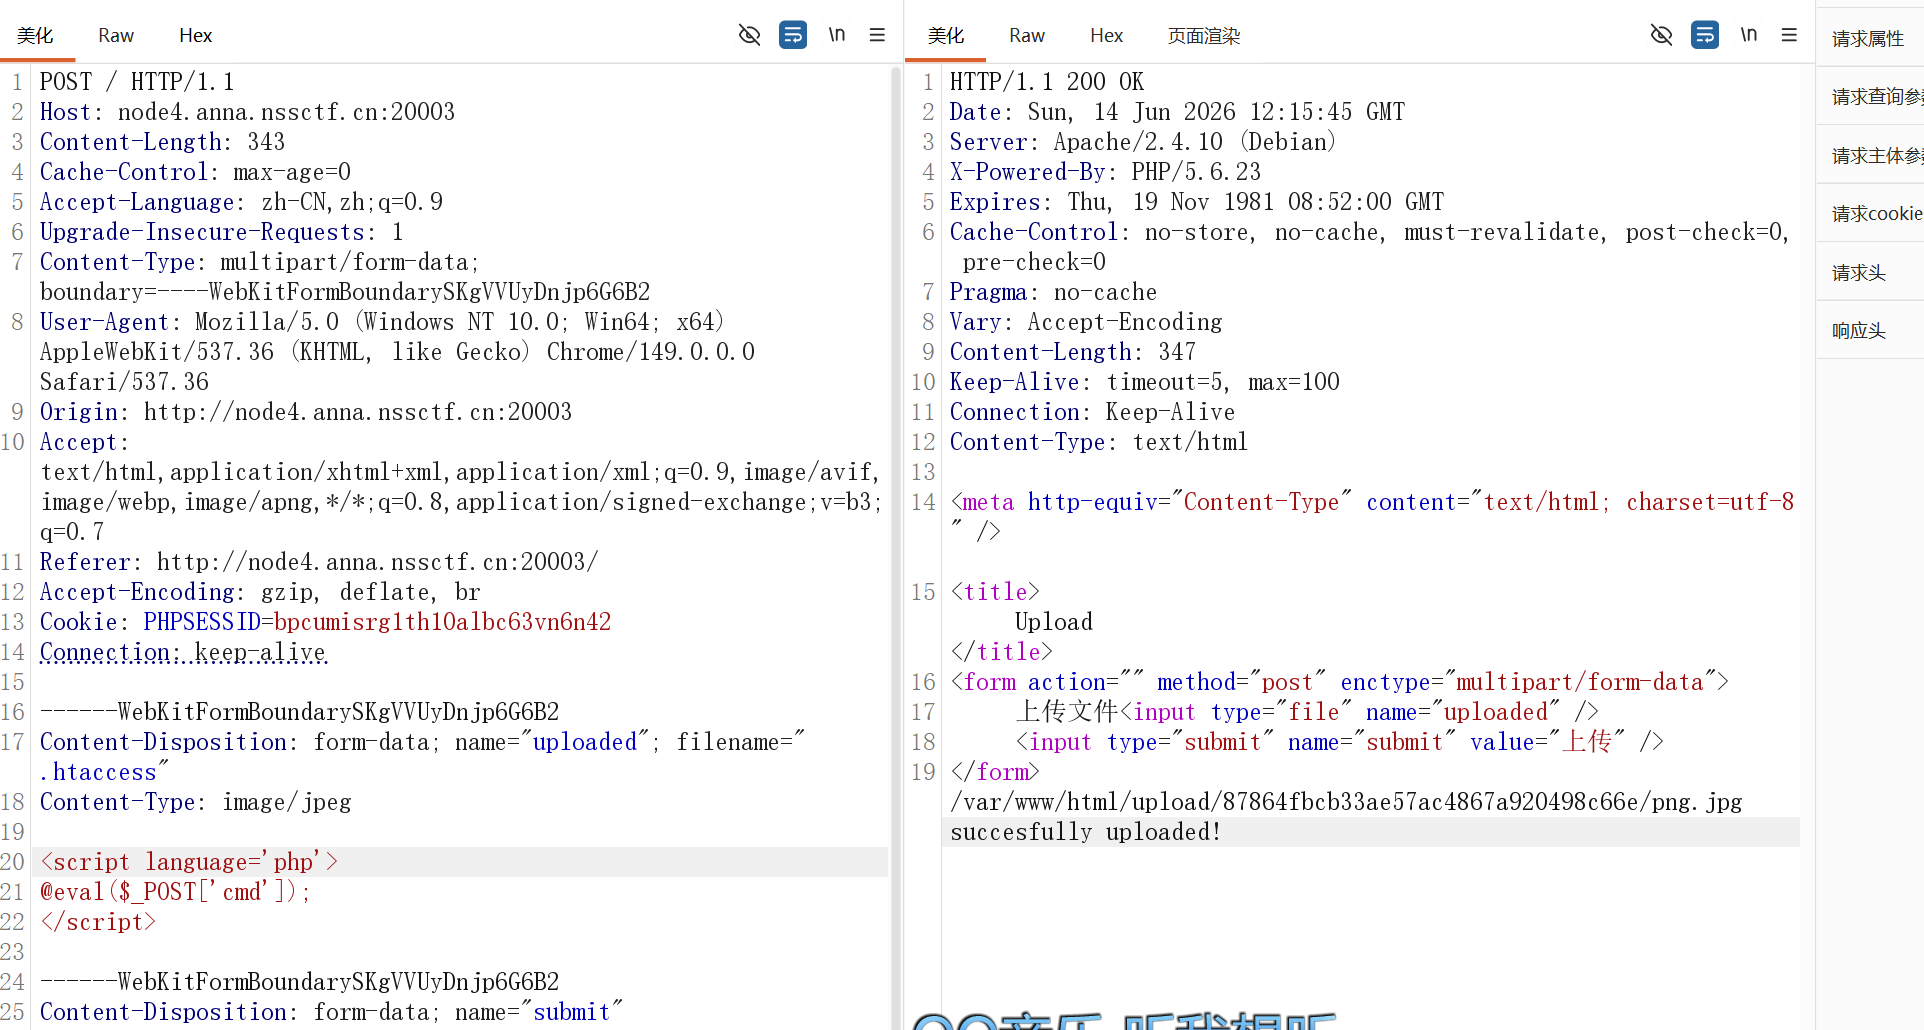Click the POST / HTTP/1.1 request line
The width and height of the screenshot is (1924, 1030).
coord(137,82)
